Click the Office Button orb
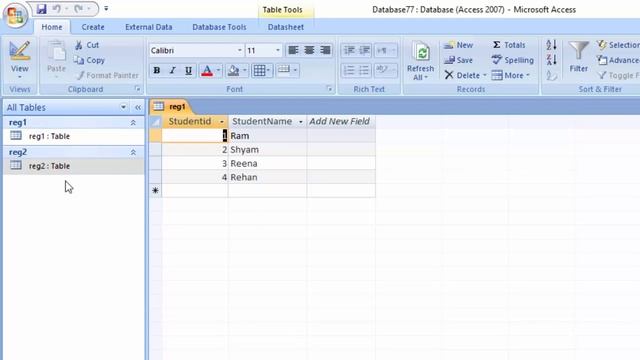The width and height of the screenshot is (640, 360). pyautogui.click(x=16, y=16)
